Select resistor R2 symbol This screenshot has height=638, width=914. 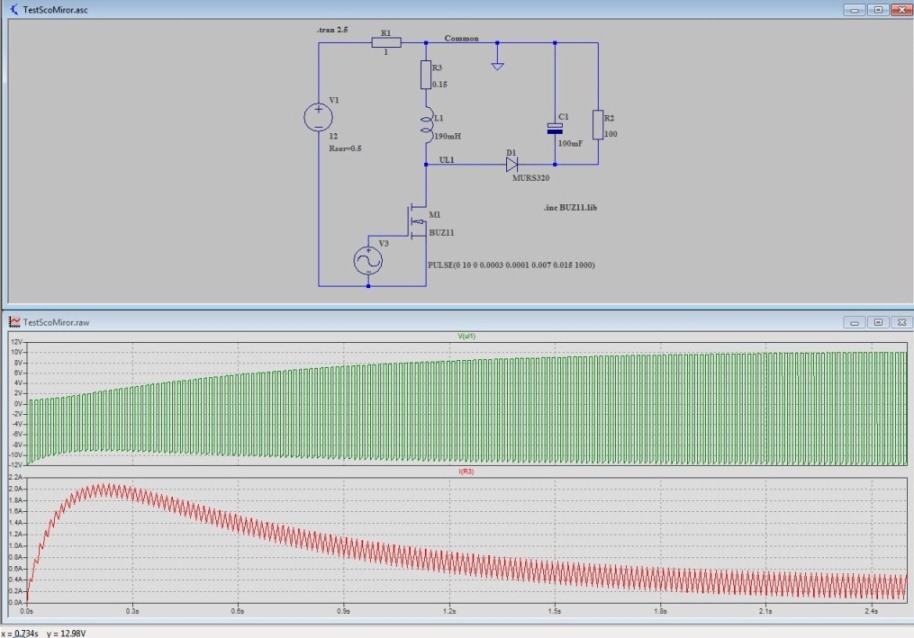point(598,125)
